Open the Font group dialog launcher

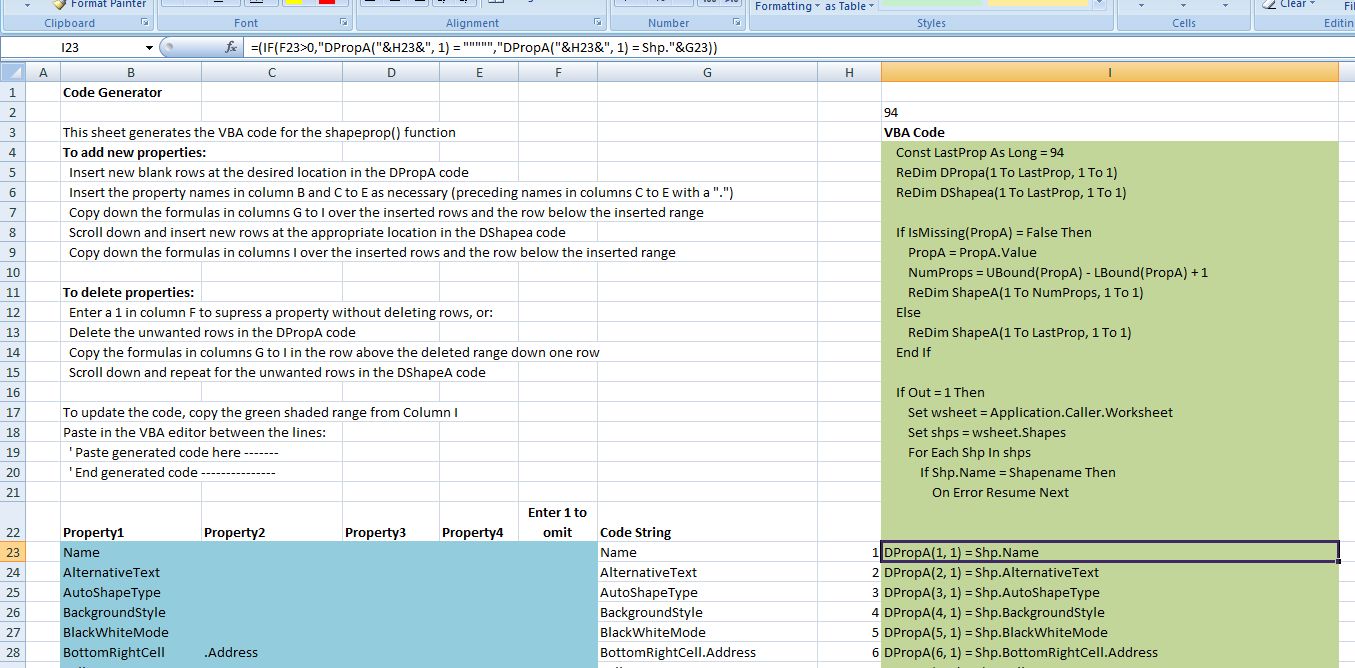click(x=343, y=22)
